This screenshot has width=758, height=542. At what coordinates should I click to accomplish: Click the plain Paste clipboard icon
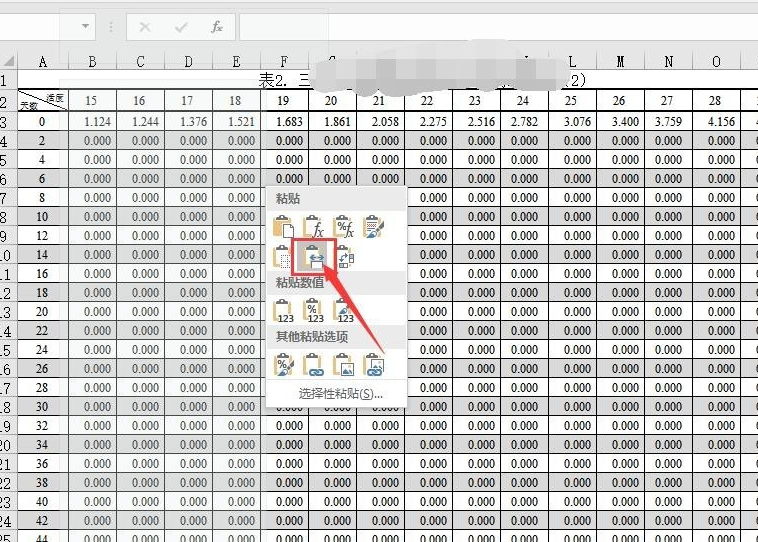click(x=283, y=227)
